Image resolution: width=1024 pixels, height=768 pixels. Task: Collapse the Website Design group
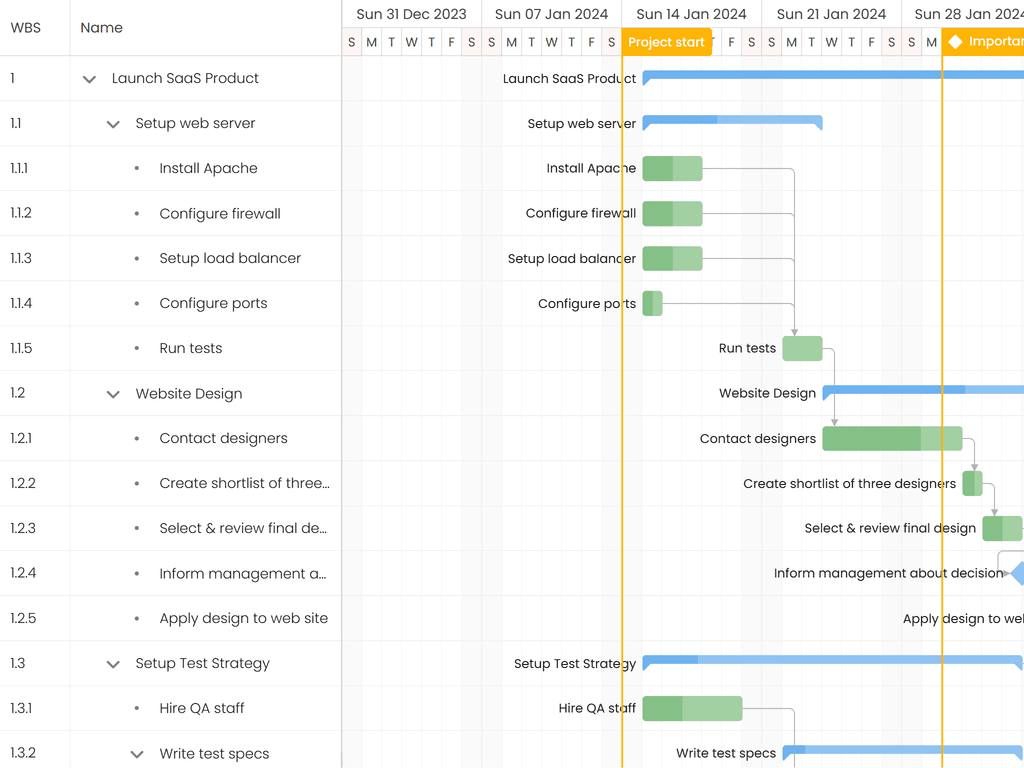click(x=113, y=394)
